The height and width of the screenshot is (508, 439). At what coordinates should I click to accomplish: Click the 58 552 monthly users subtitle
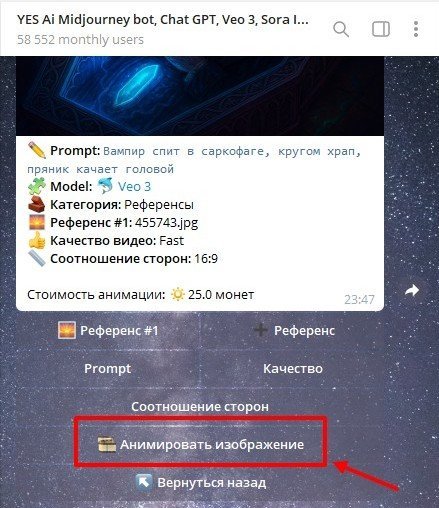click(x=80, y=40)
